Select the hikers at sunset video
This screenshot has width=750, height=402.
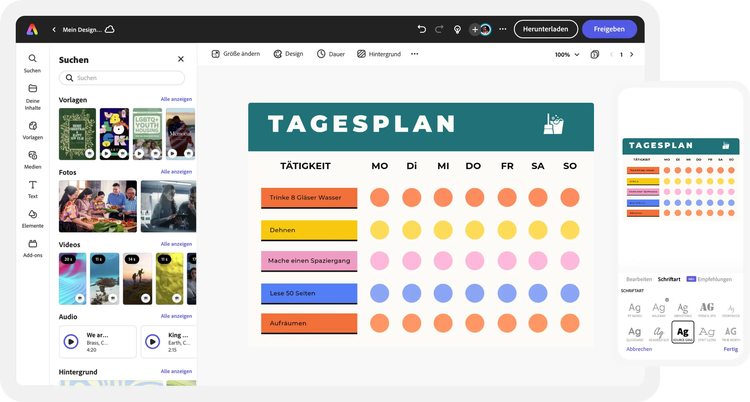coord(137,279)
